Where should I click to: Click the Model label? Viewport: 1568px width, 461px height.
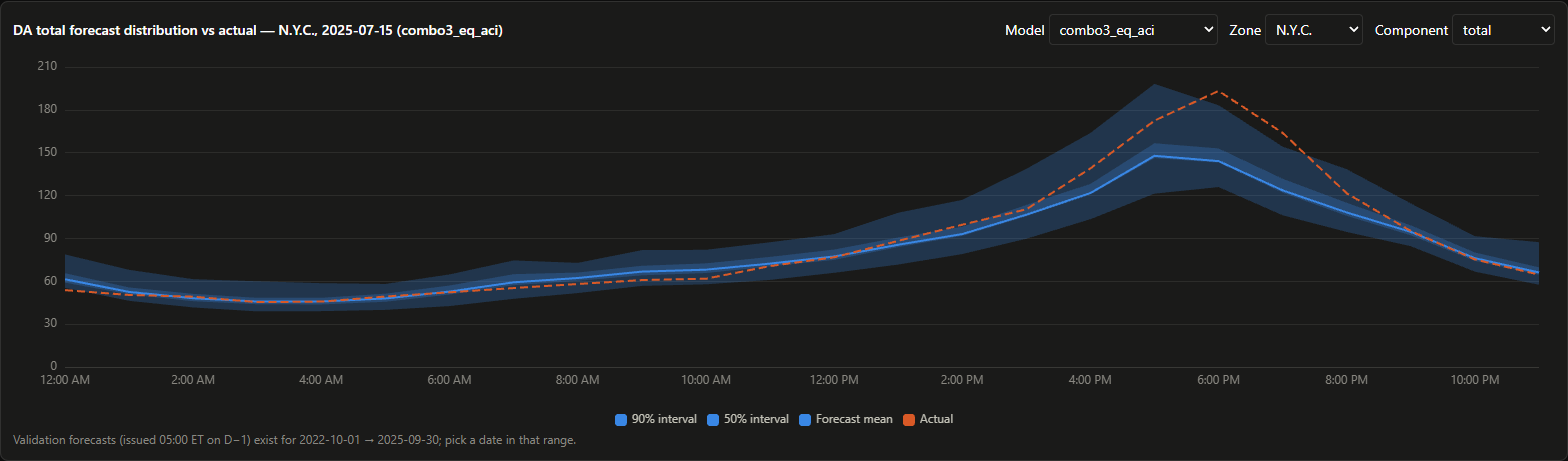pyautogui.click(x=1025, y=30)
